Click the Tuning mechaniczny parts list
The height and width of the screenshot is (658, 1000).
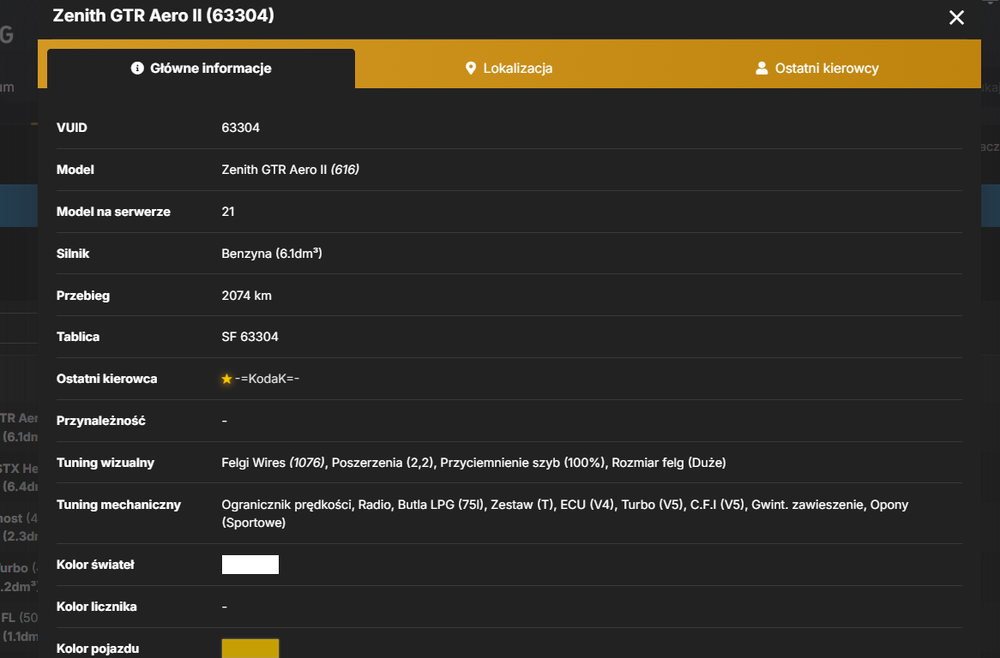[x=564, y=513]
